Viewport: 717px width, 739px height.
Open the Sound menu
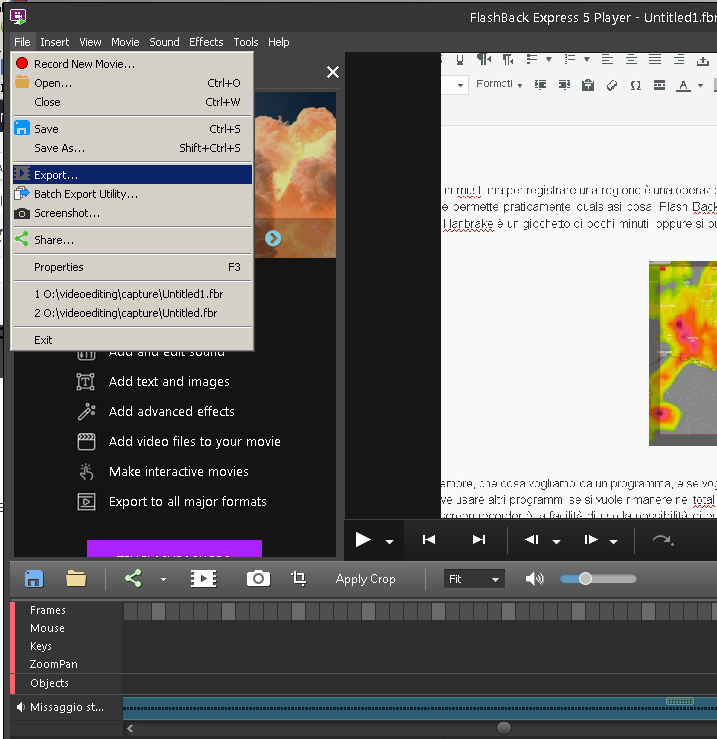(164, 42)
